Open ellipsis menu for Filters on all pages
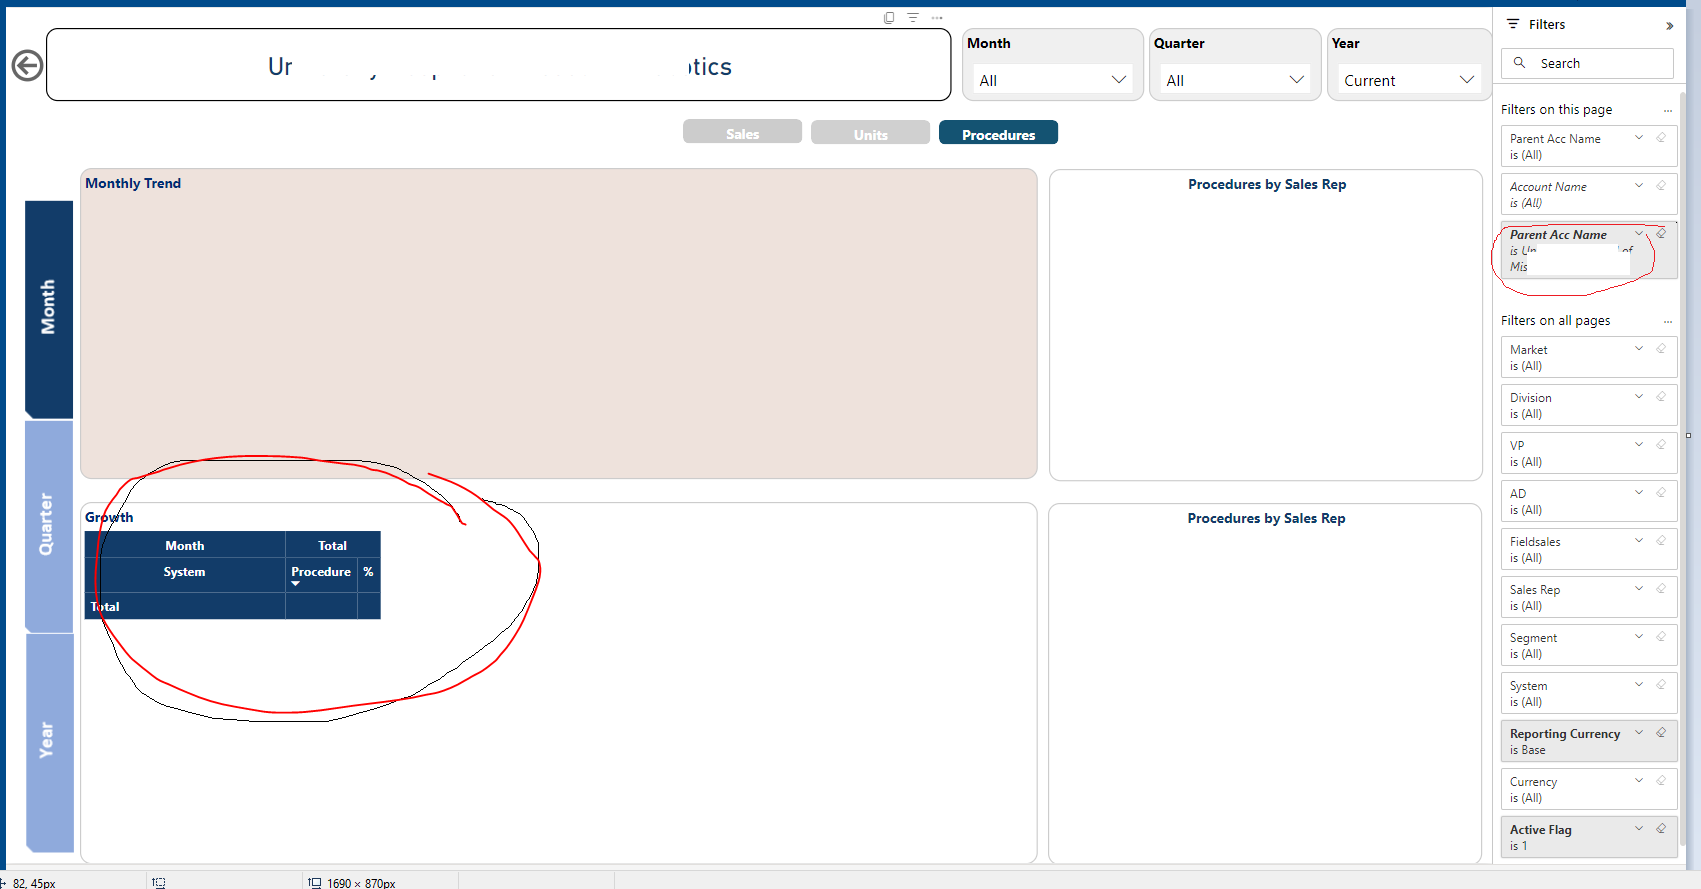The width and height of the screenshot is (1701, 889). pos(1668,321)
